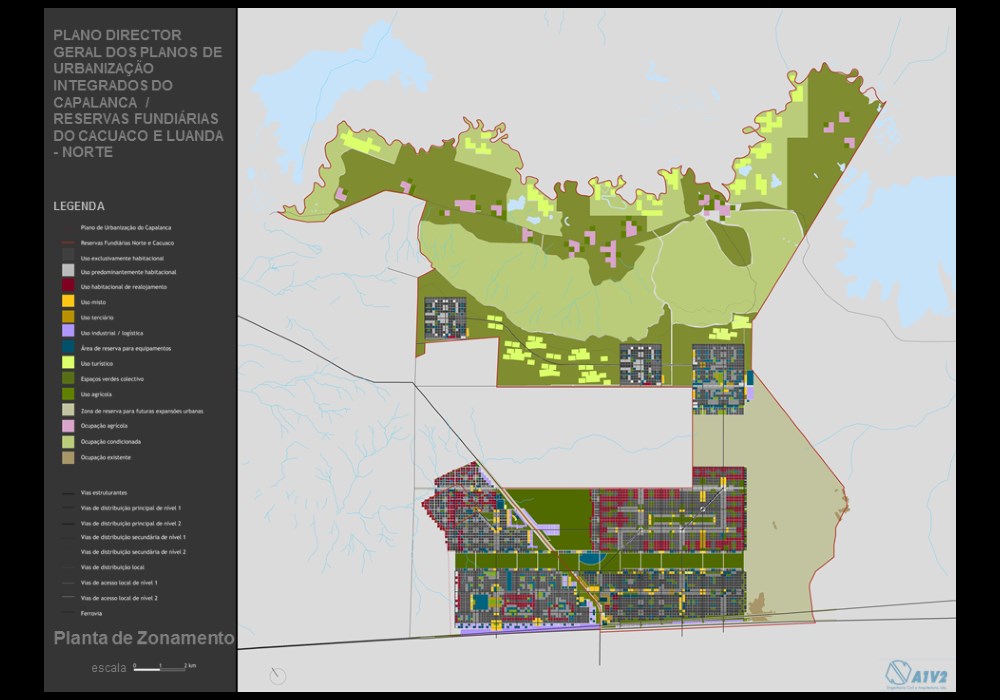The height and width of the screenshot is (700, 1000).
Task: Click the Zona de reserva para futuras expansões label
Action: point(142,411)
